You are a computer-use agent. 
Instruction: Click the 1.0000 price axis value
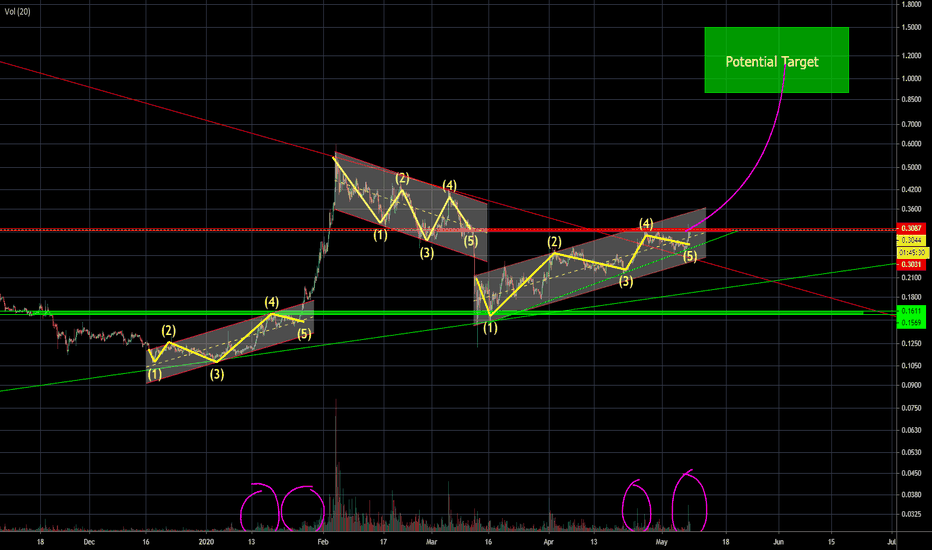tap(911, 78)
